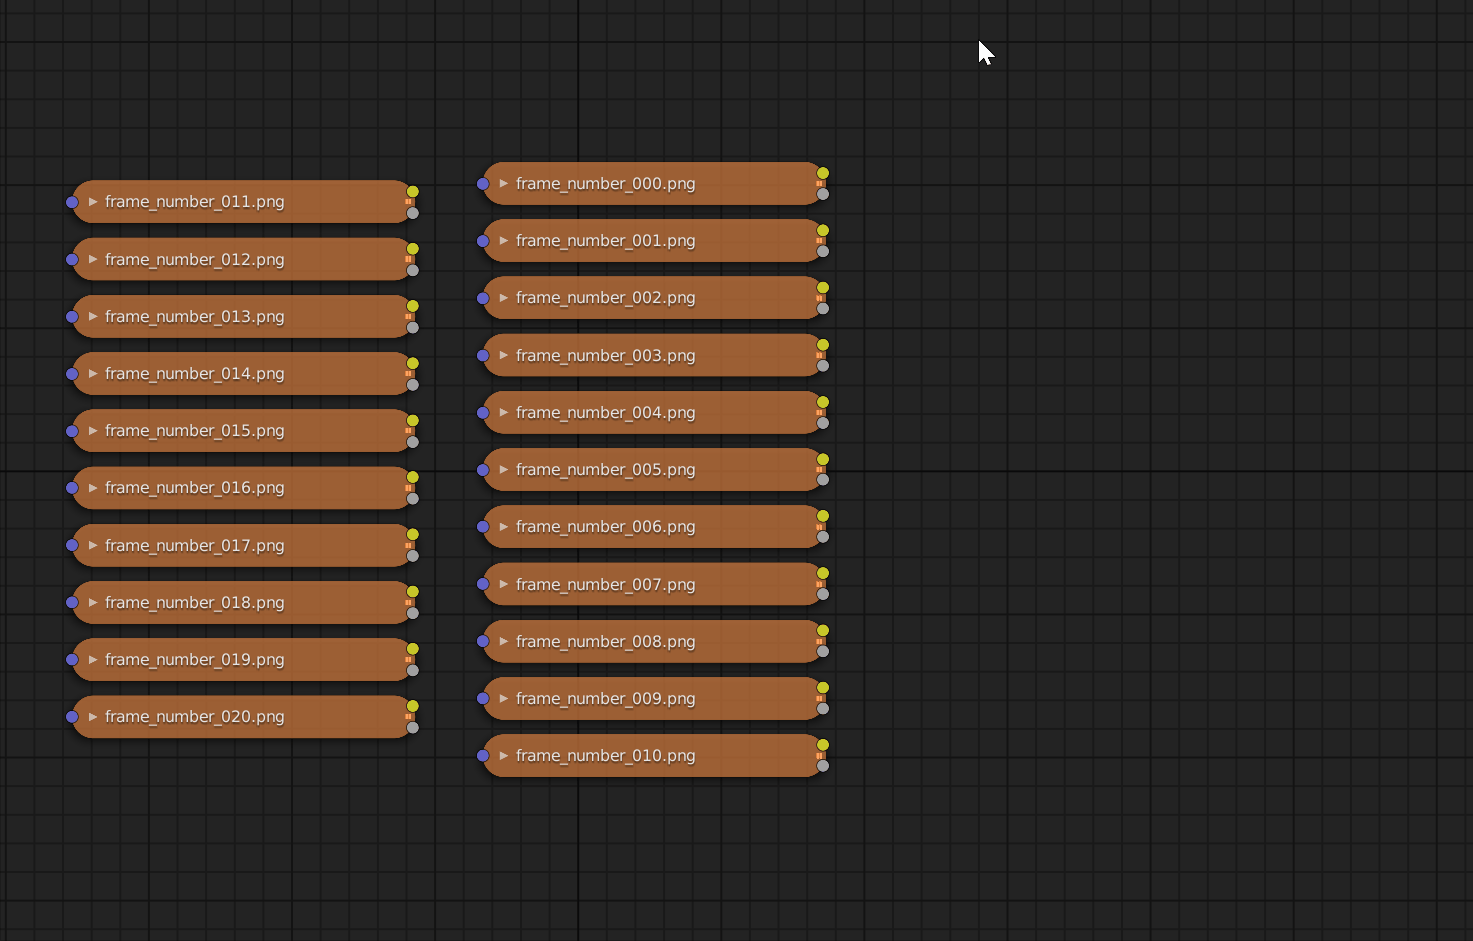Image resolution: width=1473 pixels, height=941 pixels.
Task: Expand the frame_number_004.png node
Action: (504, 412)
